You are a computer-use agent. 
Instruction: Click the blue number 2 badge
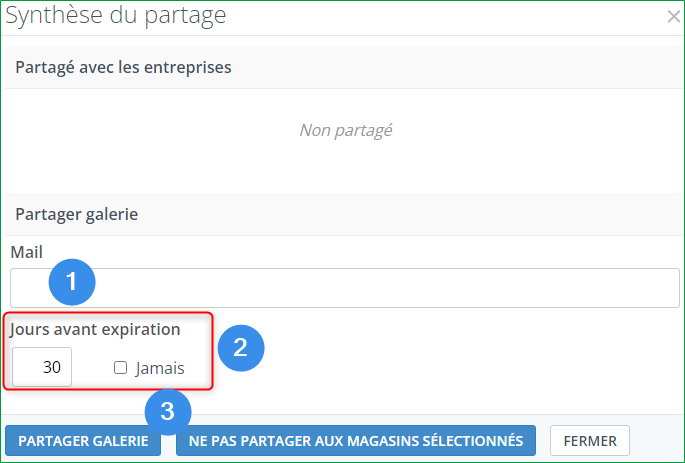pyautogui.click(x=240, y=348)
